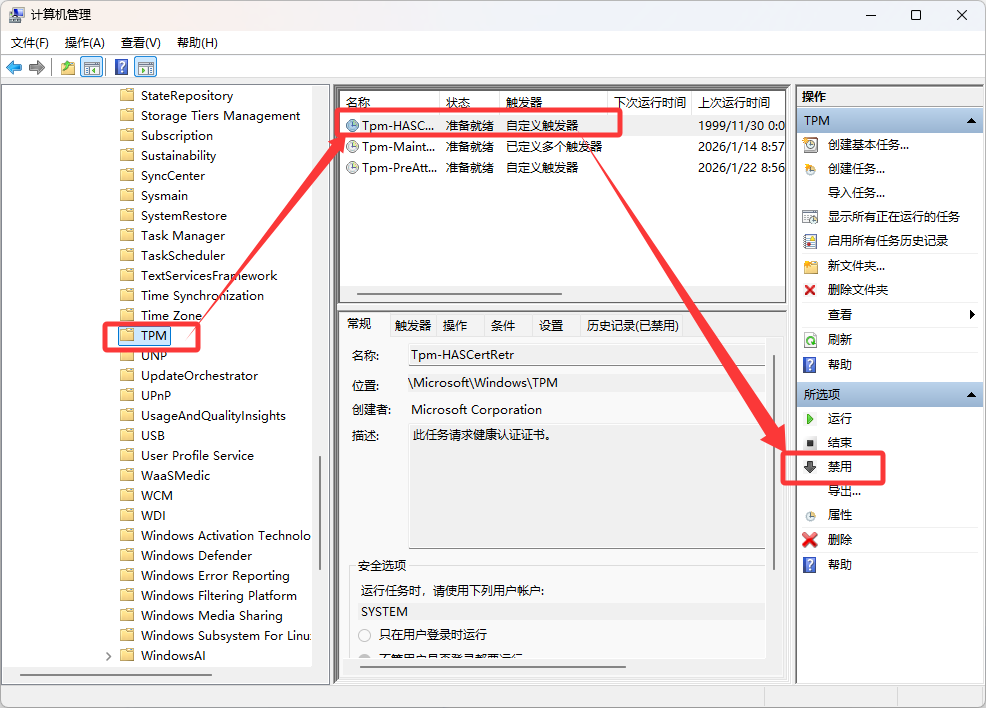Toggle the Show/Hide Action Pane toolbar icon
The image size is (986, 708).
[146, 67]
